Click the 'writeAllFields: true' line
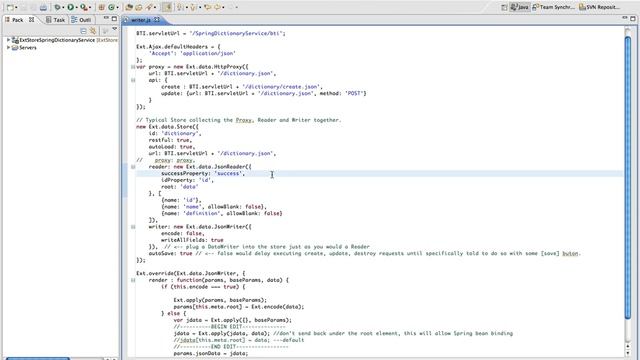Image resolution: width=640 pixels, height=360 pixels. 192,240
